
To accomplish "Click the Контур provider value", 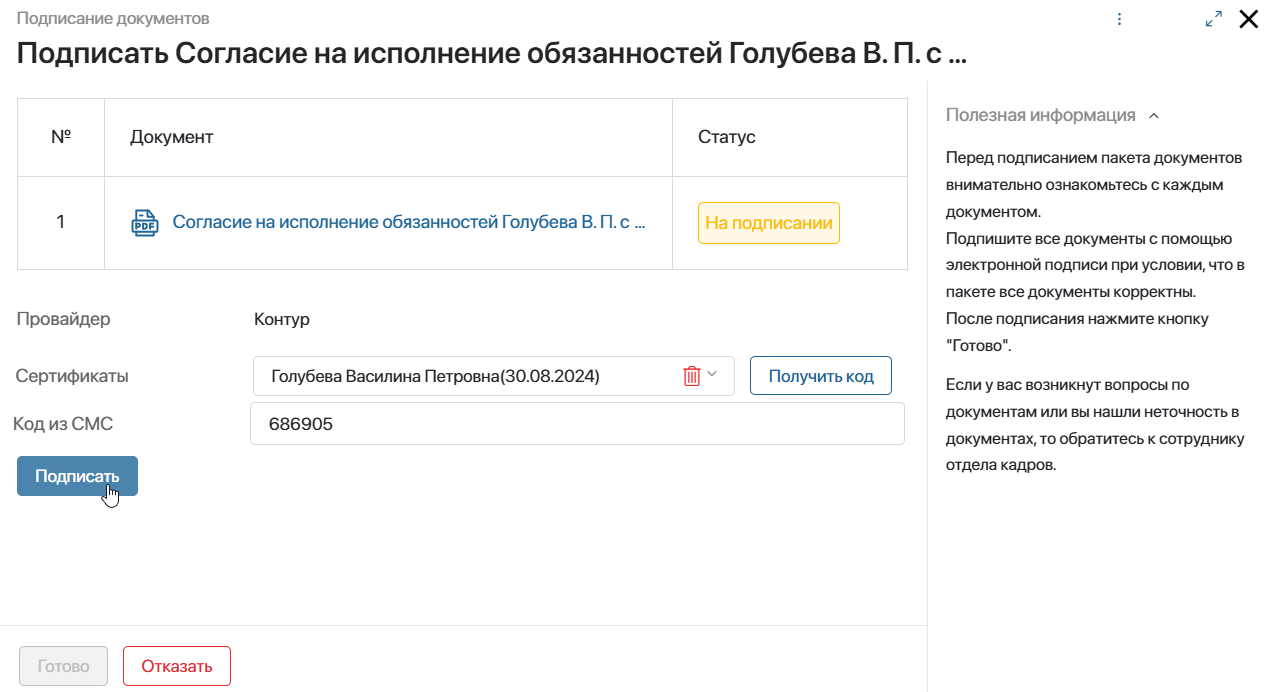I will (x=282, y=320).
